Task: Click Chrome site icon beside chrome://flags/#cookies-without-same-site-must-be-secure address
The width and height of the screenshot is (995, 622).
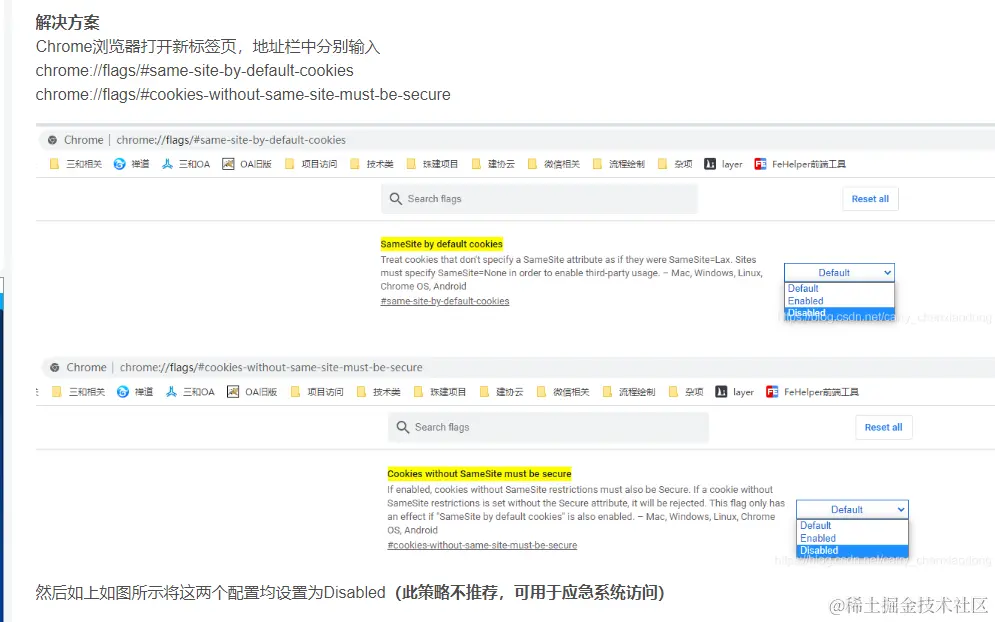Action: click(x=55, y=367)
